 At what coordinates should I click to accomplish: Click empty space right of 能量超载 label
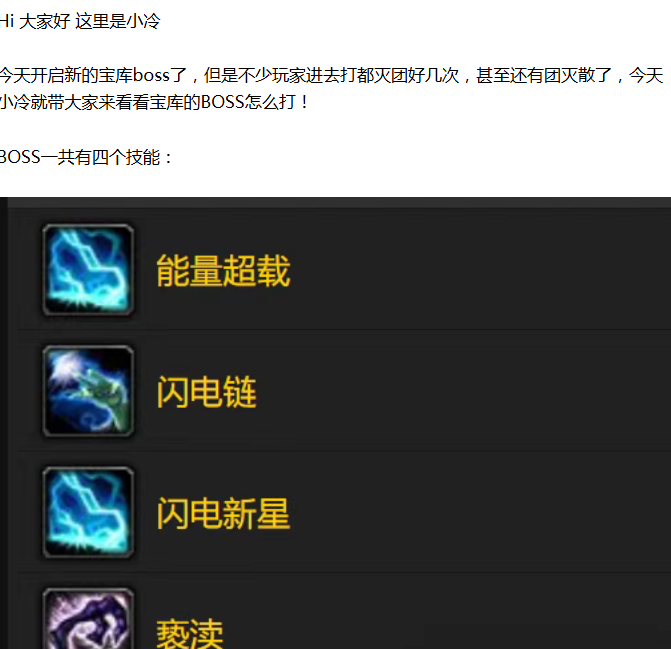coord(479,270)
